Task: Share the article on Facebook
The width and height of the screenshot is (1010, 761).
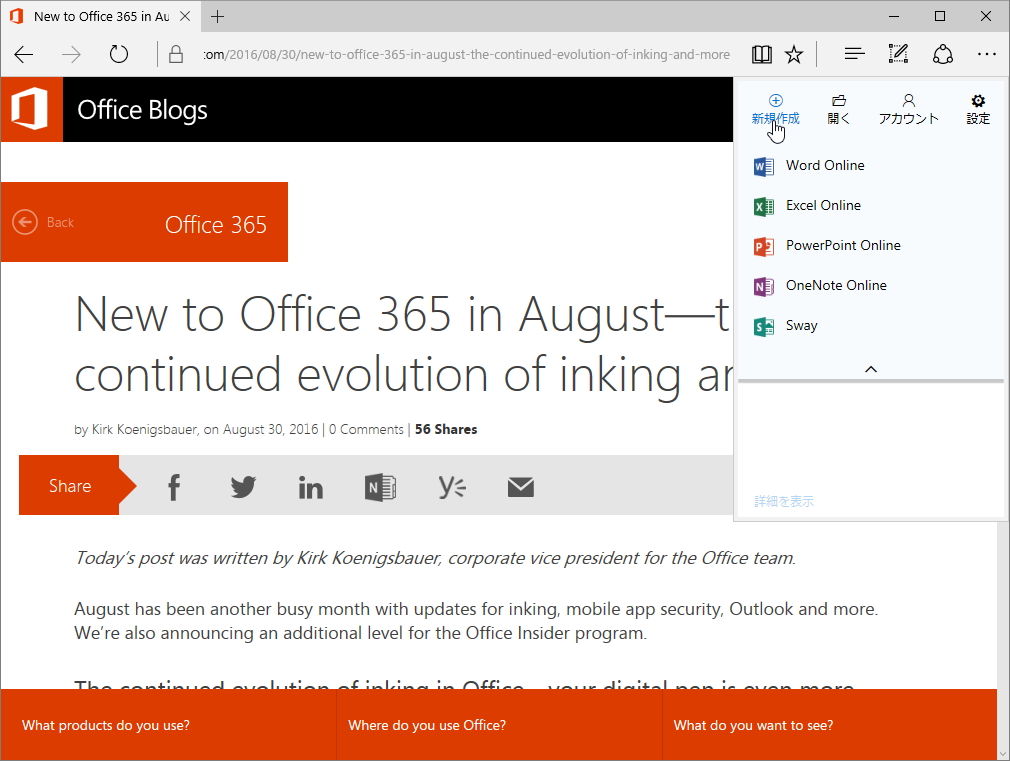Action: pos(173,487)
